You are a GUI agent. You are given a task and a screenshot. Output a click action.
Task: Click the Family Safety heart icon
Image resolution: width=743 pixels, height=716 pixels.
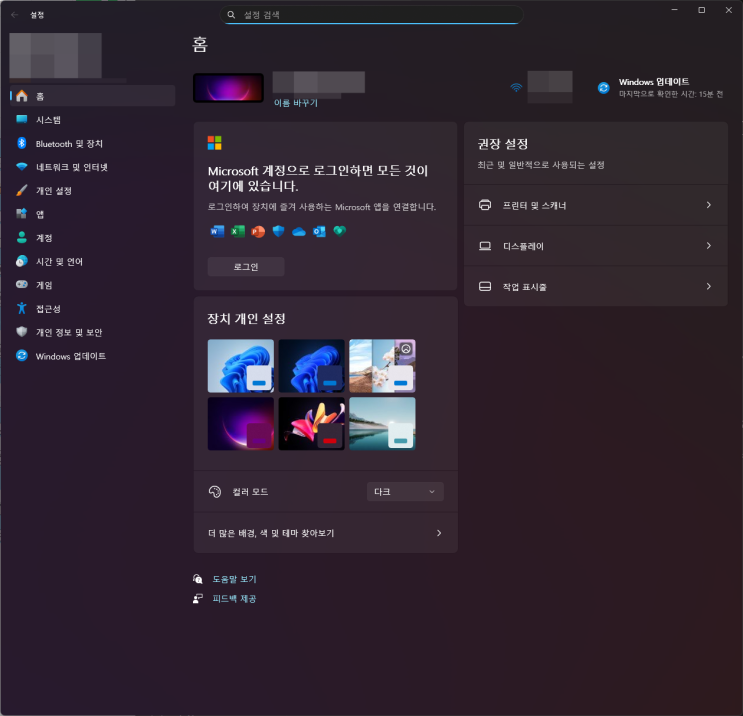[340, 231]
